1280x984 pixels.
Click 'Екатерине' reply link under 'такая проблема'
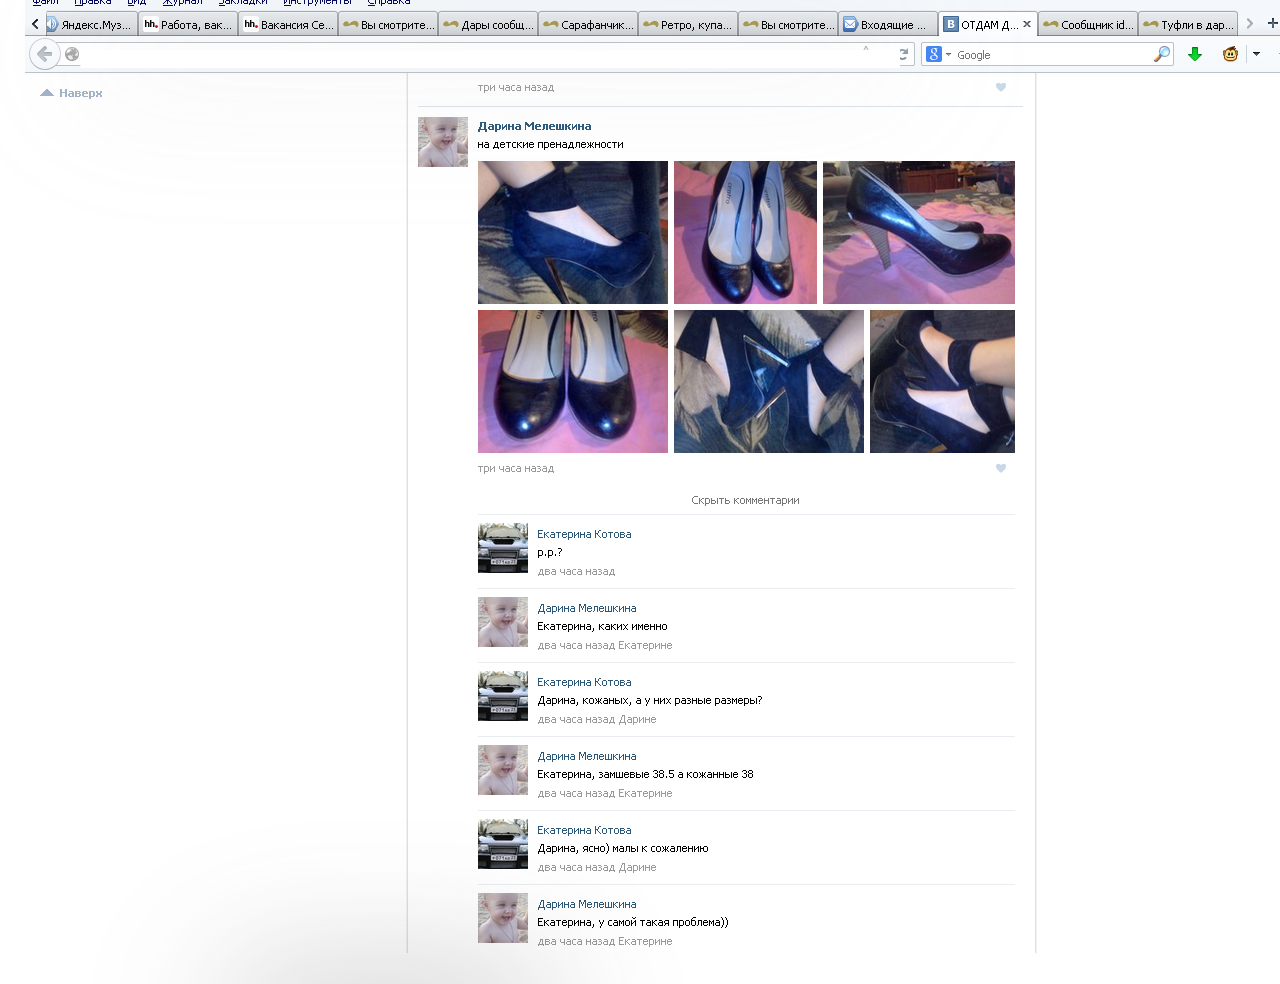(x=645, y=941)
